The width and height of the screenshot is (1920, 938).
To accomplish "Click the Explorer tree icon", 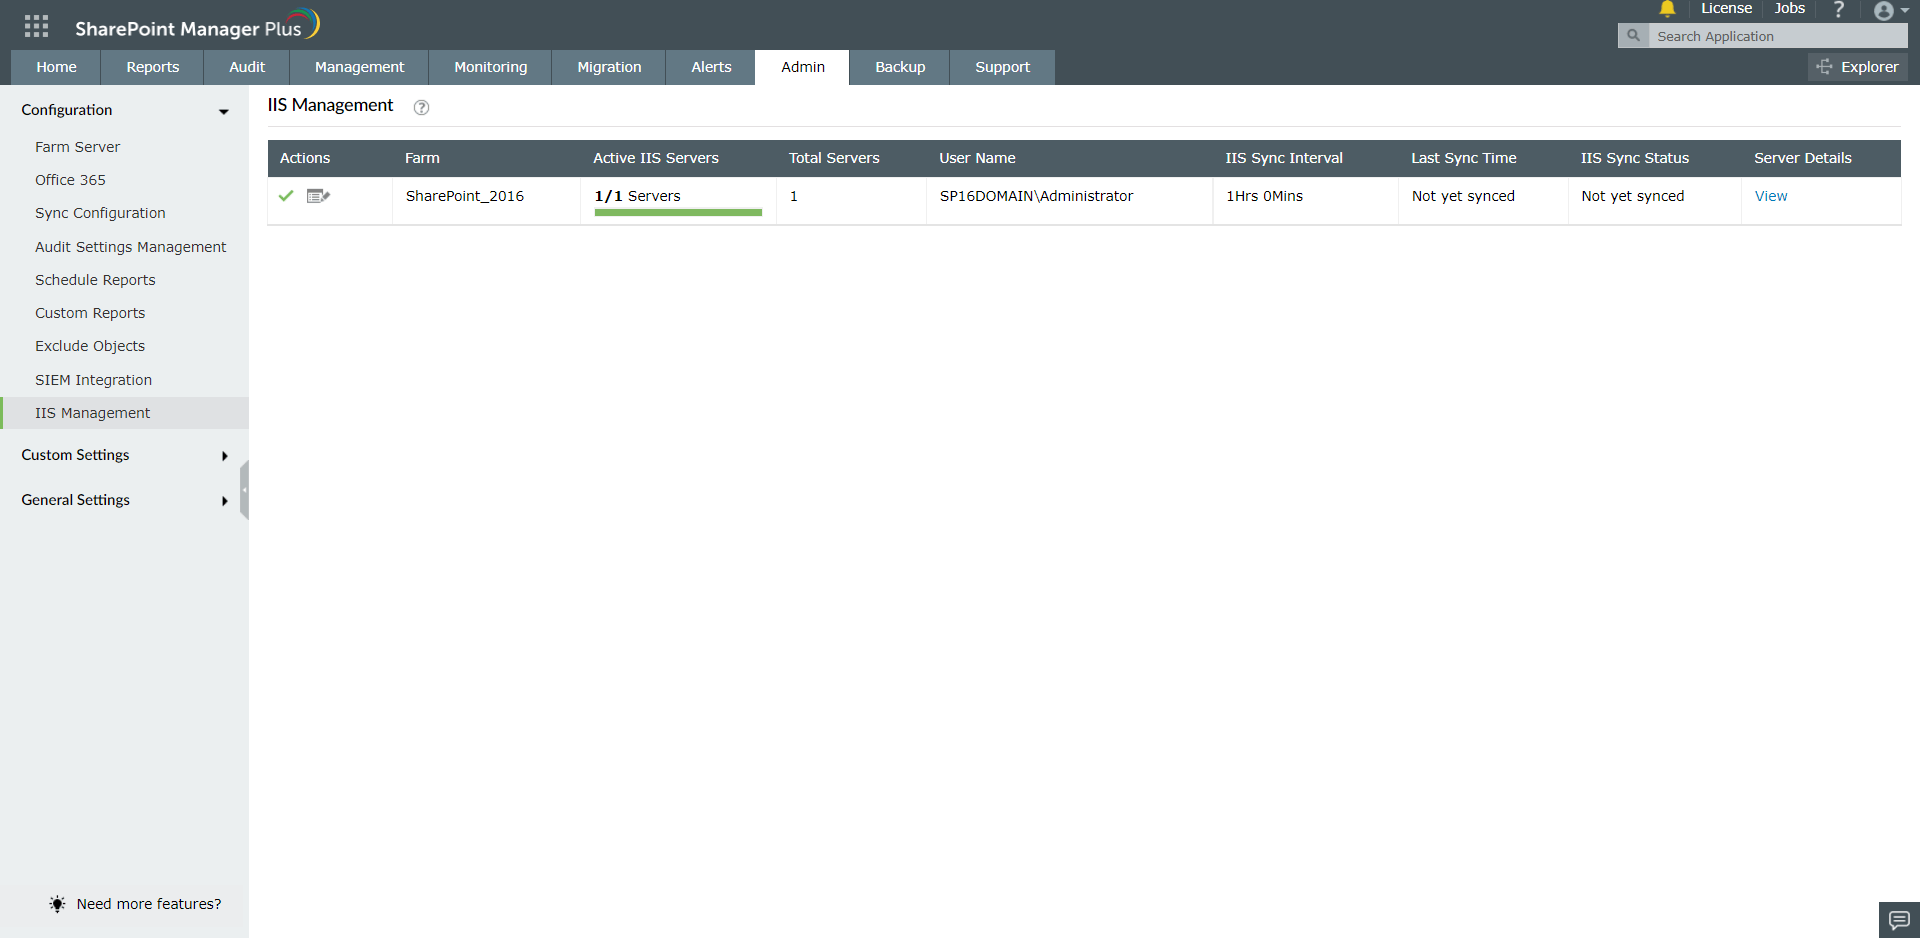I will pyautogui.click(x=1826, y=66).
